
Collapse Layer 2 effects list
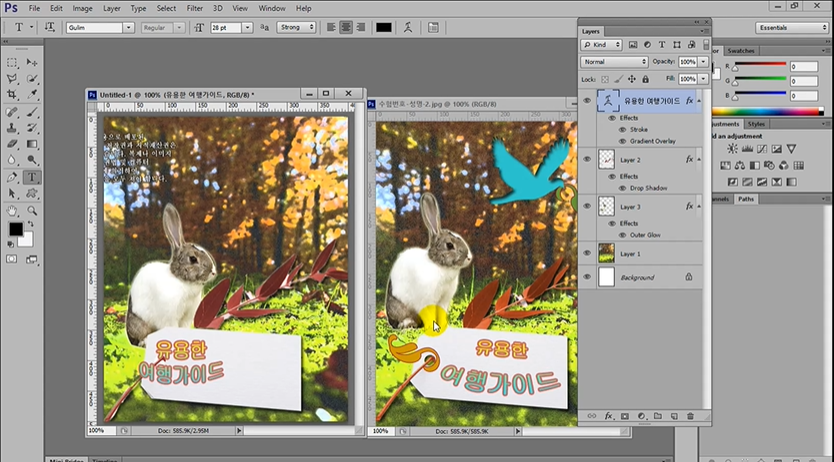[699, 159]
